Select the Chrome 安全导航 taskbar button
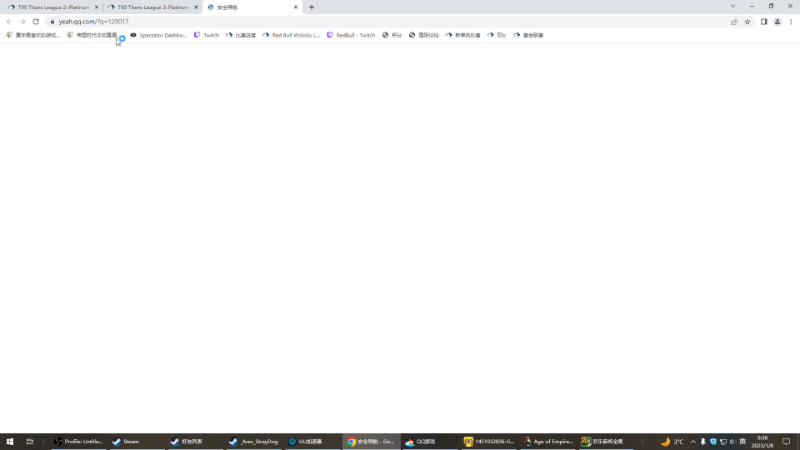The image size is (800, 450). tap(371, 441)
